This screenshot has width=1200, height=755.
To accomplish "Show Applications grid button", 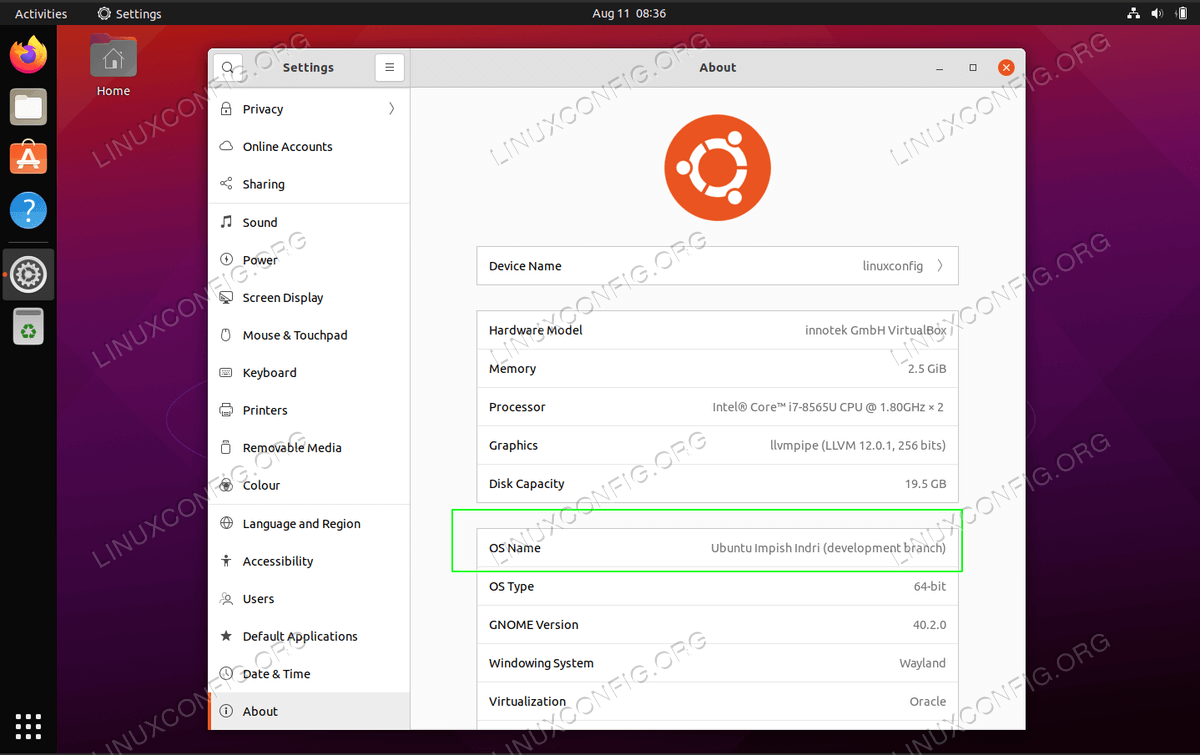I will pyautogui.click(x=29, y=726).
